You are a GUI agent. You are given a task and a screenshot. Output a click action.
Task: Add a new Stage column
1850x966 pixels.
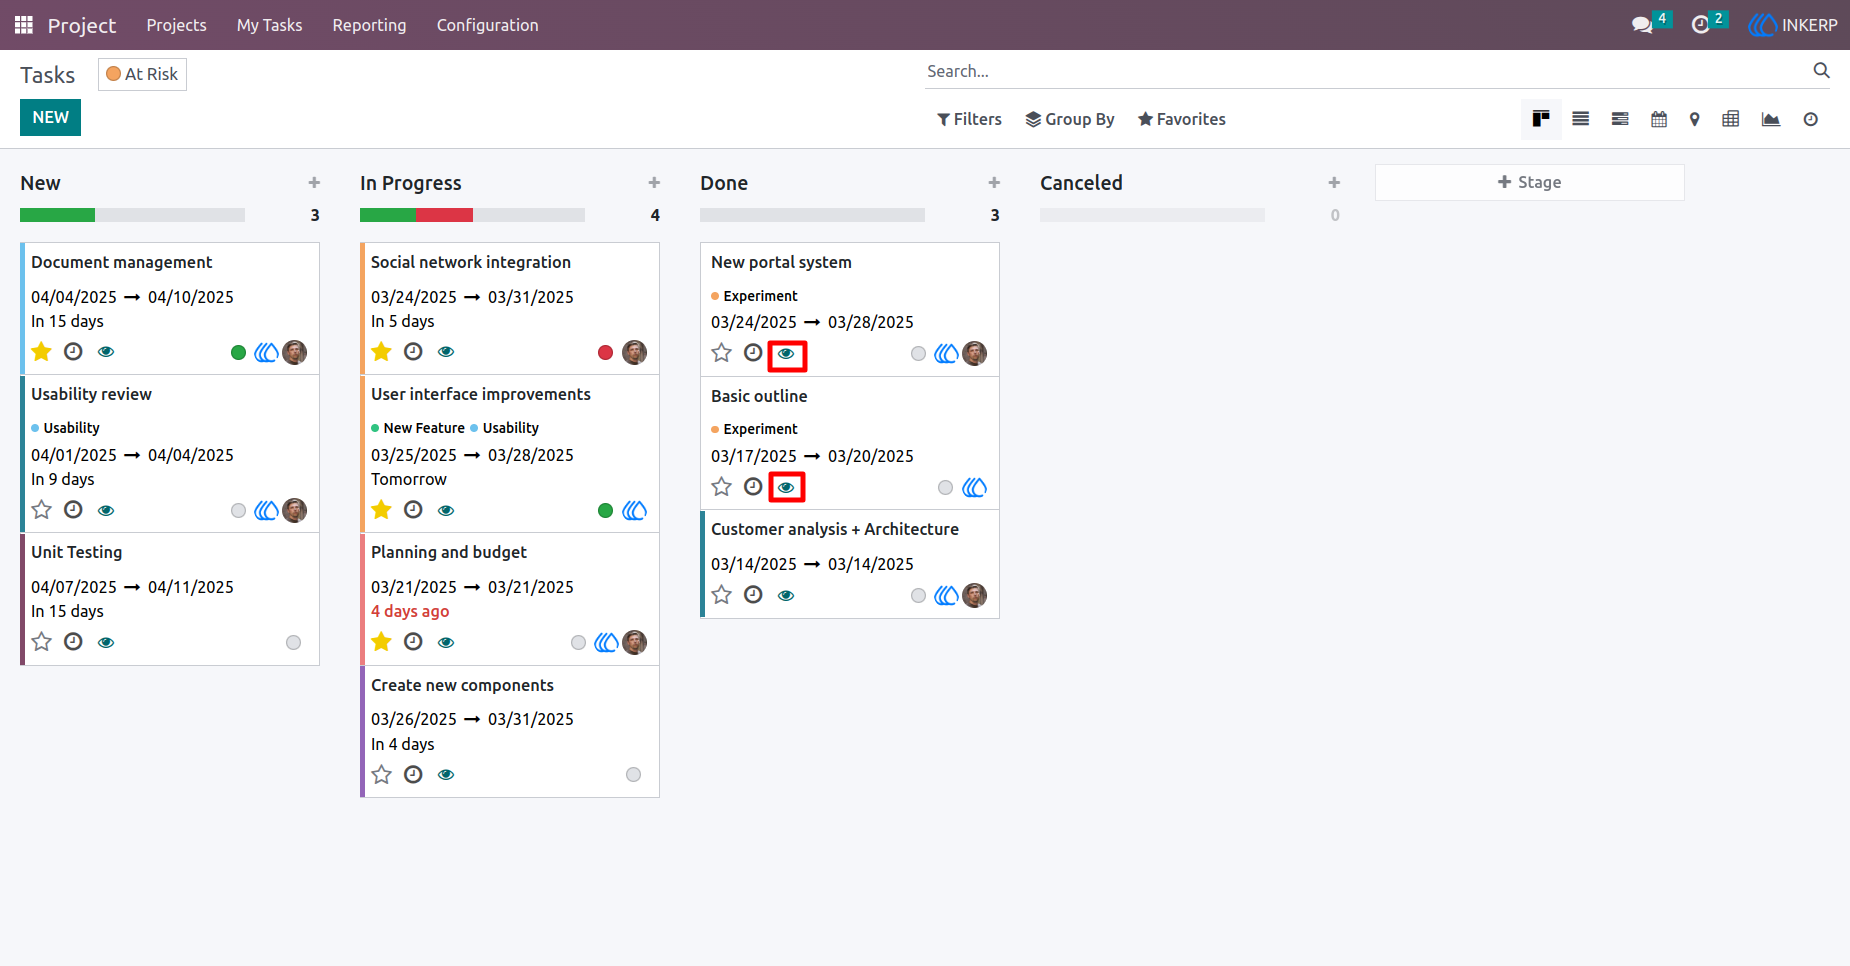click(1529, 182)
